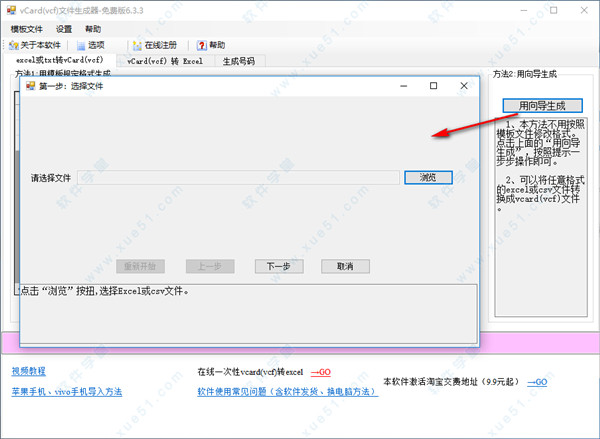Open the 设置 menu
The width and height of the screenshot is (600, 439).
64,29
